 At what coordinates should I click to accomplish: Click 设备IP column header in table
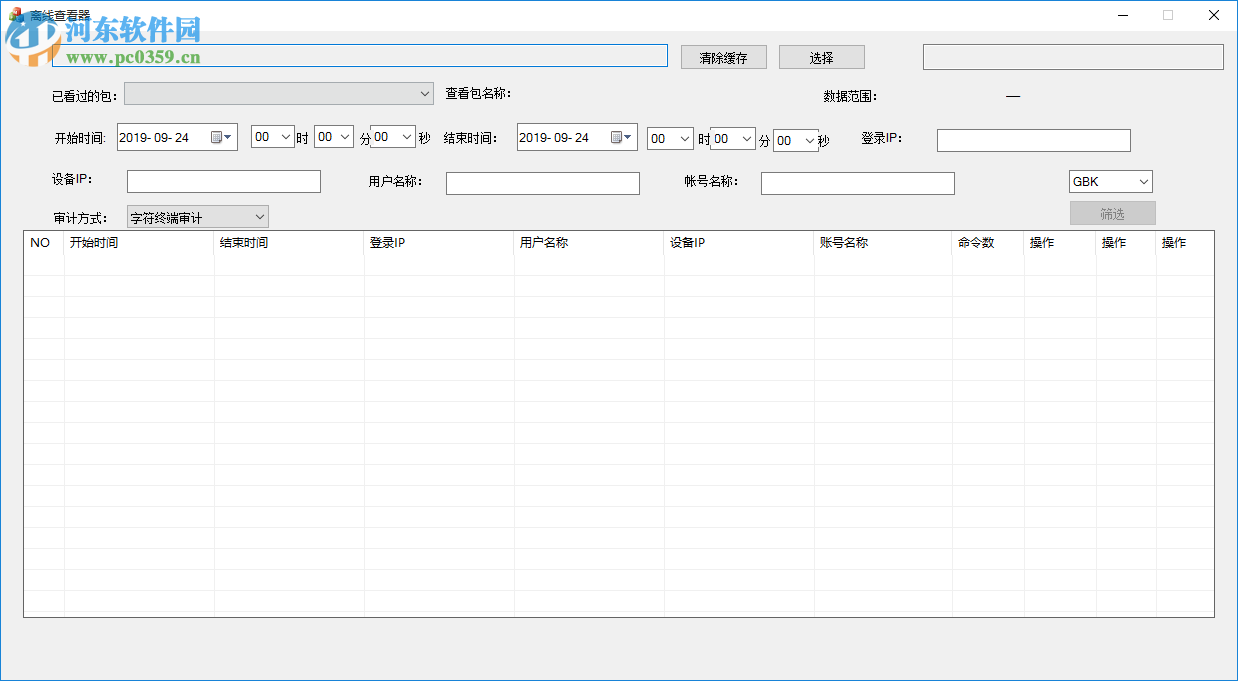tap(739, 243)
